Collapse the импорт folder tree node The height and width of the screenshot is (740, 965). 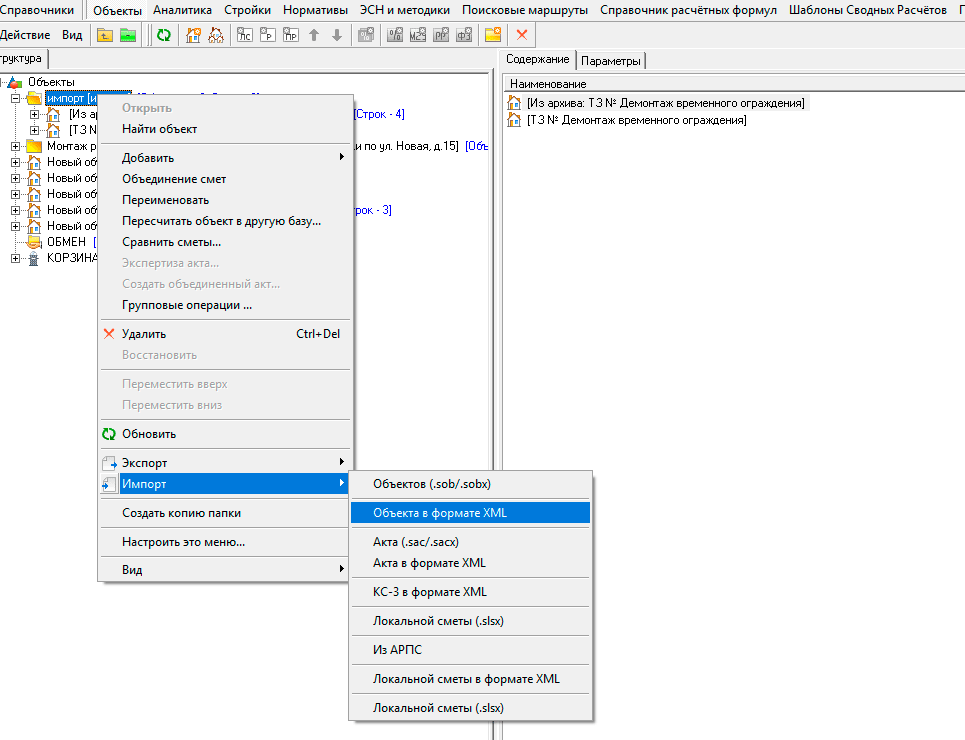click(16, 98)
